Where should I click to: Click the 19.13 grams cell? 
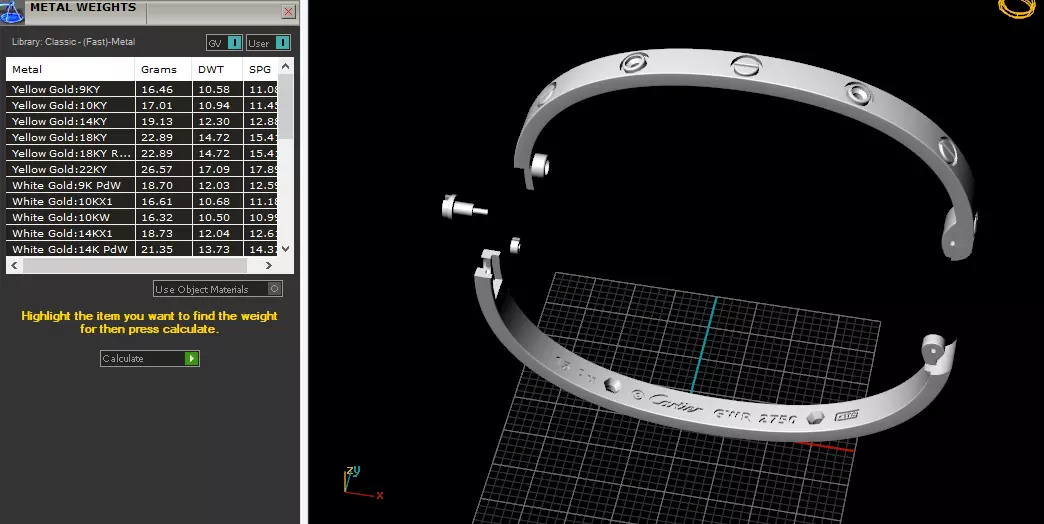pos(164,121)
